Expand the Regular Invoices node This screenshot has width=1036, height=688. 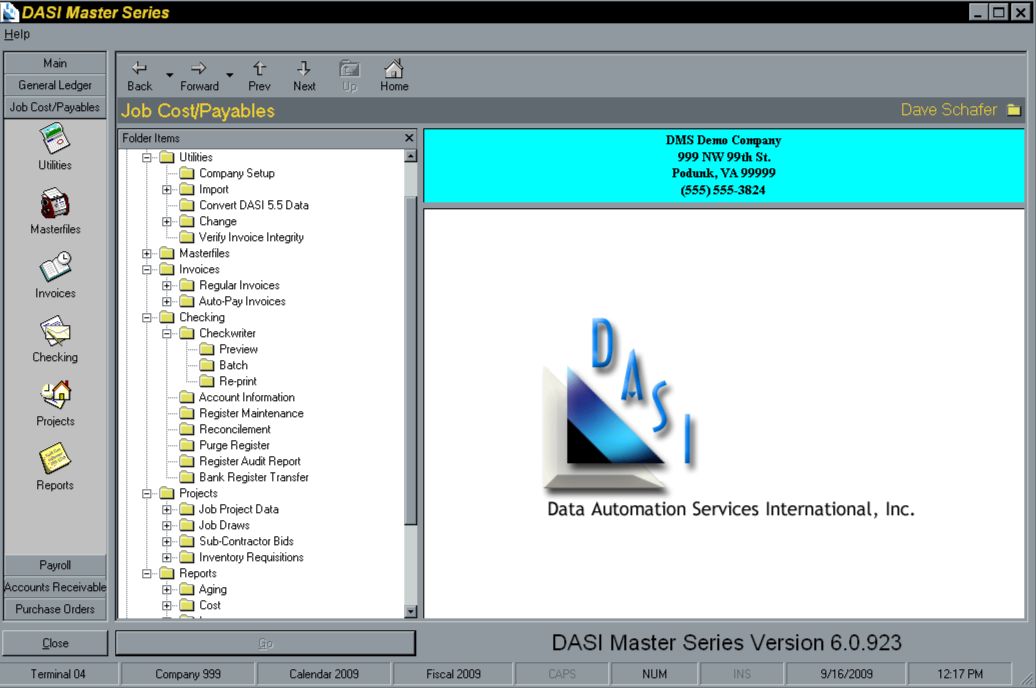coord(166,286)
